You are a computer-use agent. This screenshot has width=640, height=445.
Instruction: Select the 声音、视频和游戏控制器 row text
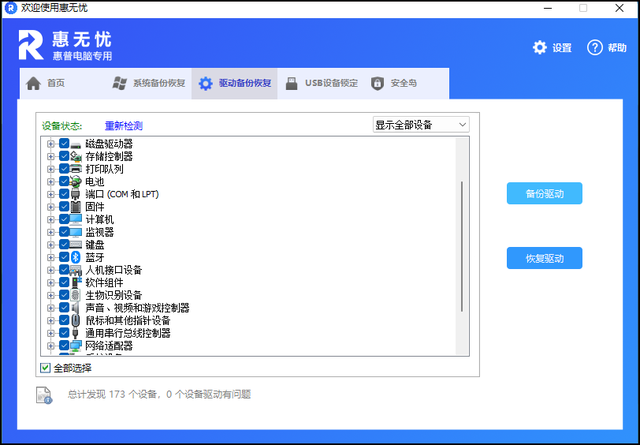tap(138, 308)
